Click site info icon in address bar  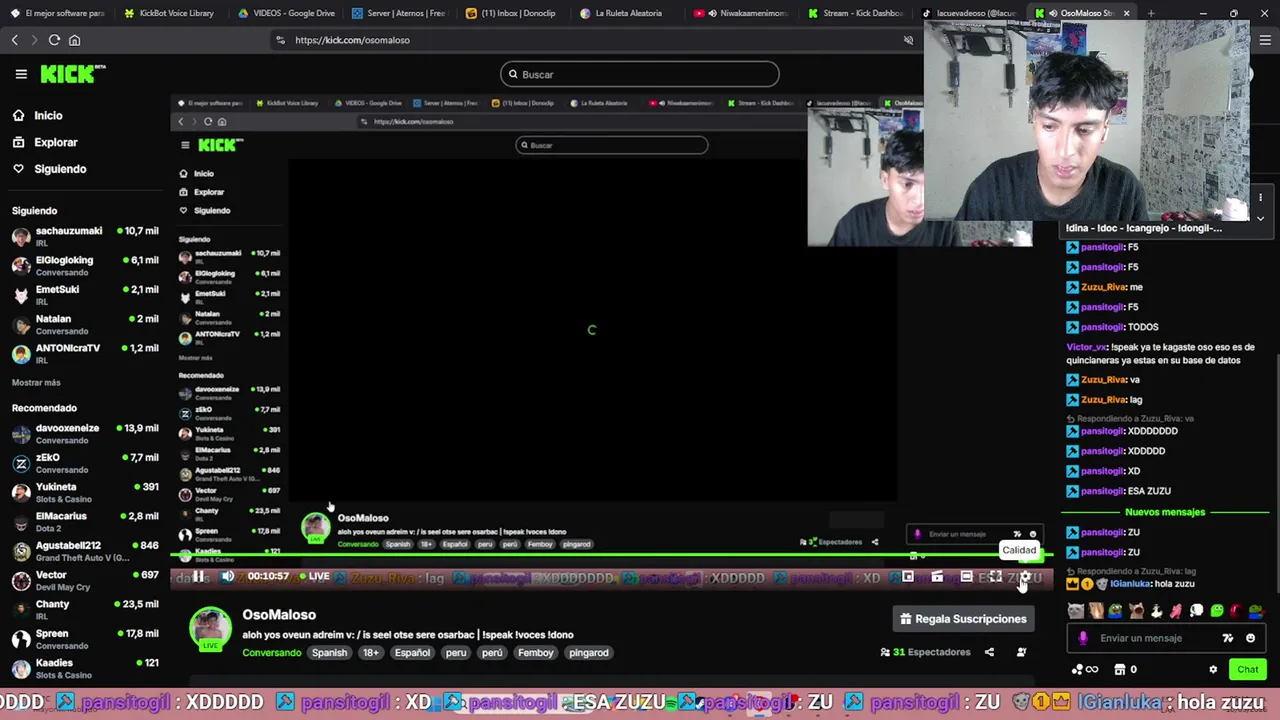pyautogui.click(x=281, y=40)
